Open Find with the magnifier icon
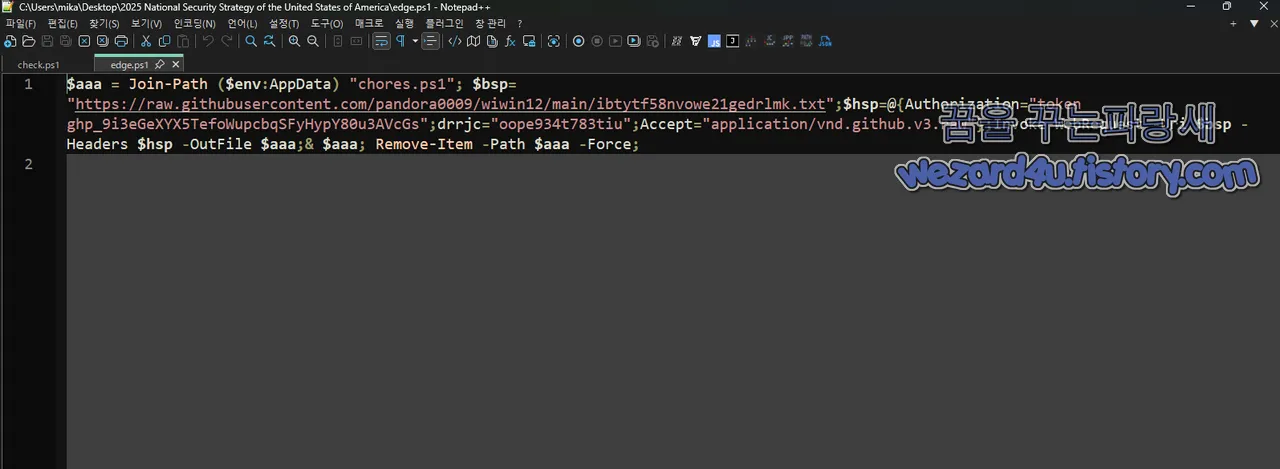Screen dimensions: 1280x469 click(251, 41)
